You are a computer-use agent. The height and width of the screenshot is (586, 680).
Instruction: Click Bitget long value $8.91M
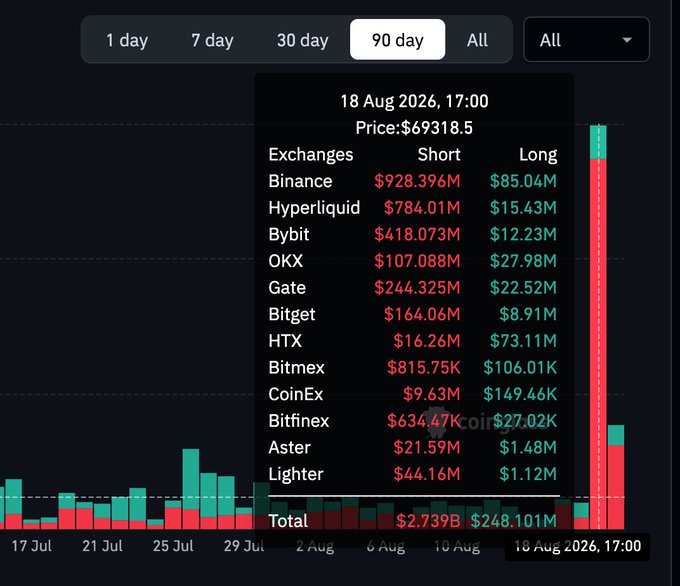click(x=528, y=314)
